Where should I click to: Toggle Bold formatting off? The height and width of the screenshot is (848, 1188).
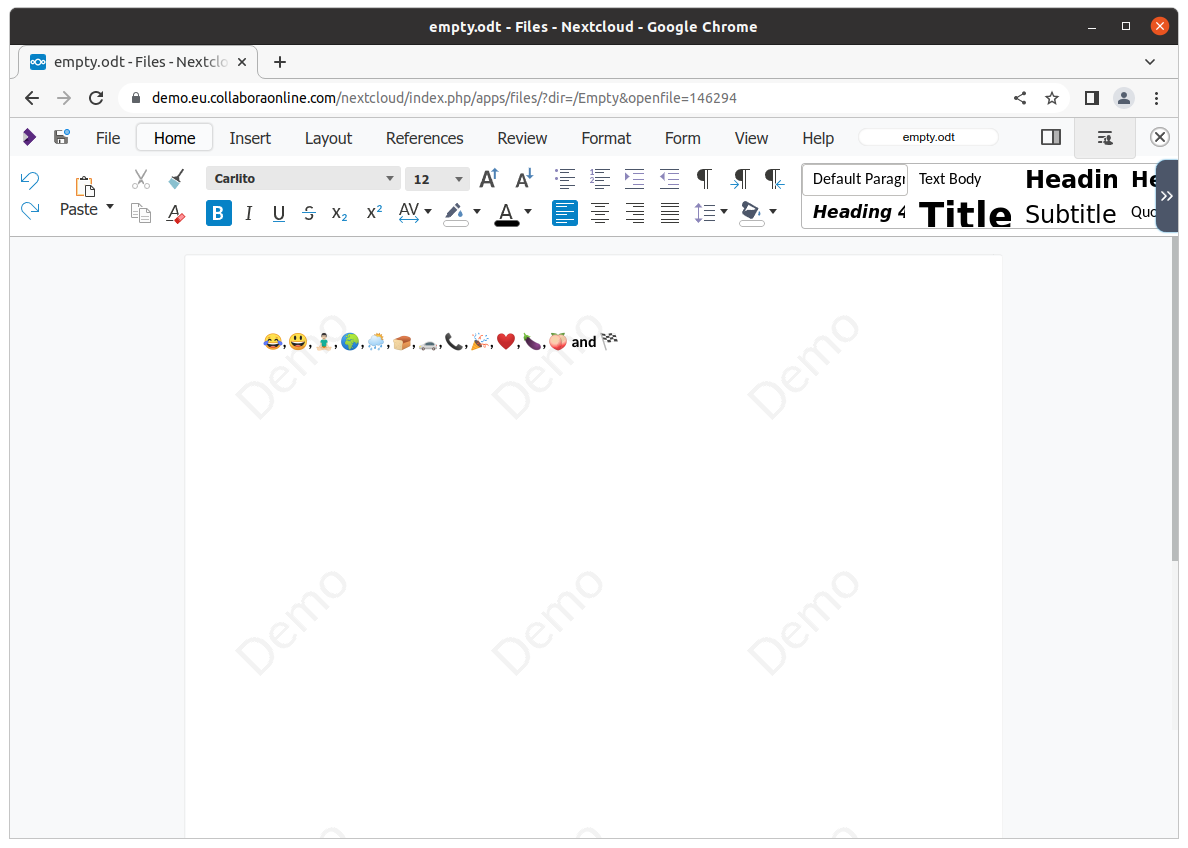click(218, 213)
